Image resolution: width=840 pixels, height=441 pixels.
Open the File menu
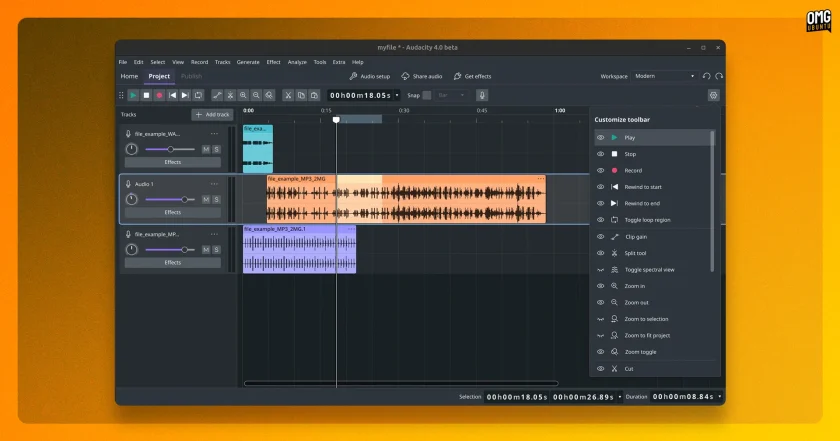coord(123,62)
